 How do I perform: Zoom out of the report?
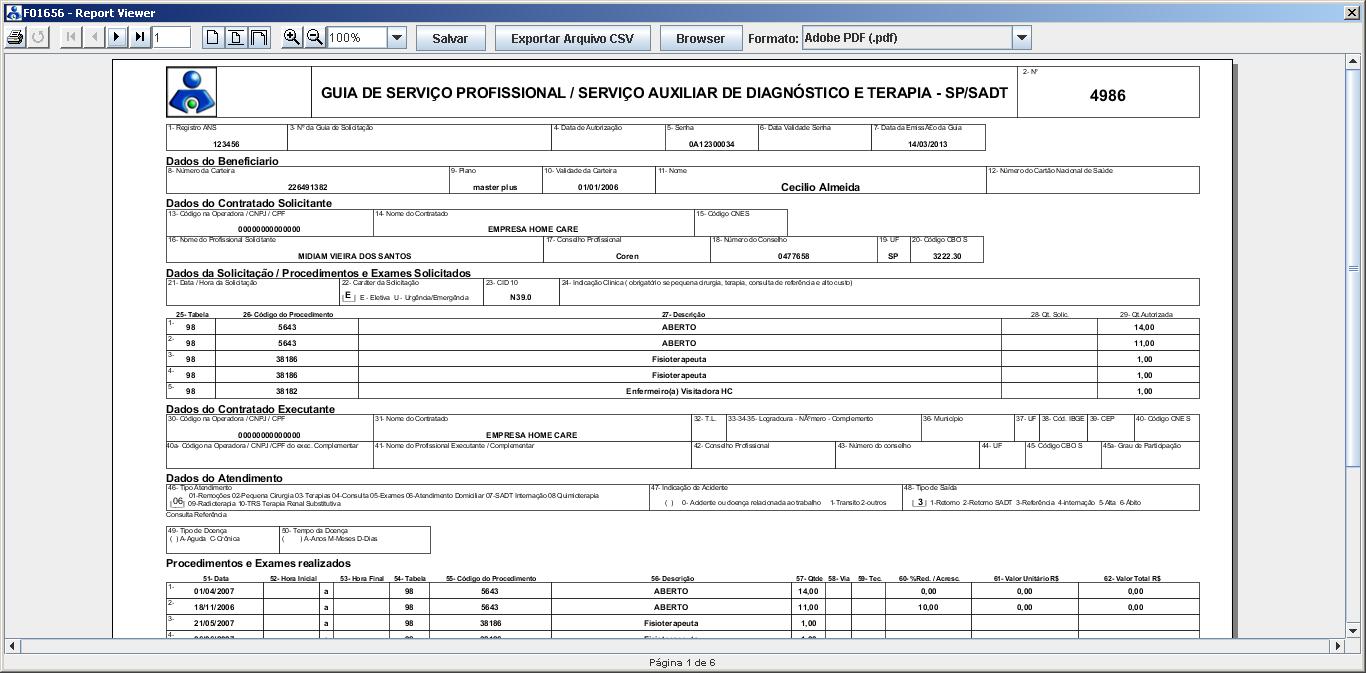pos(315,38)
